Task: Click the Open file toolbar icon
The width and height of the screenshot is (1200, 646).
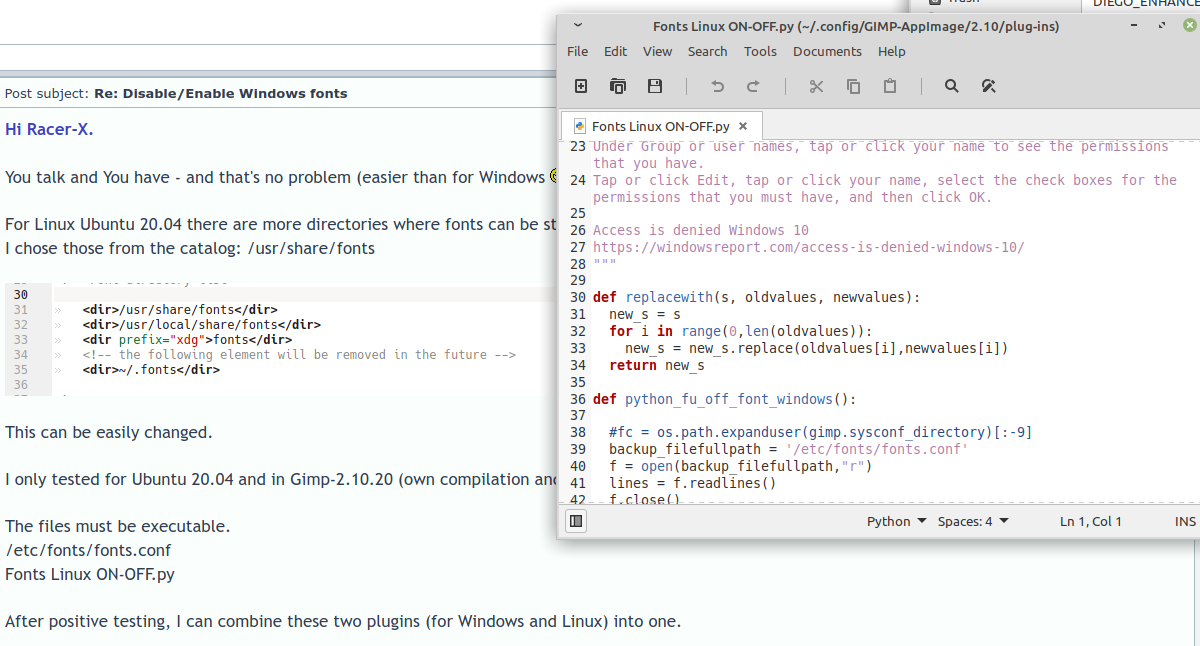Action: (x=618, y=87)
